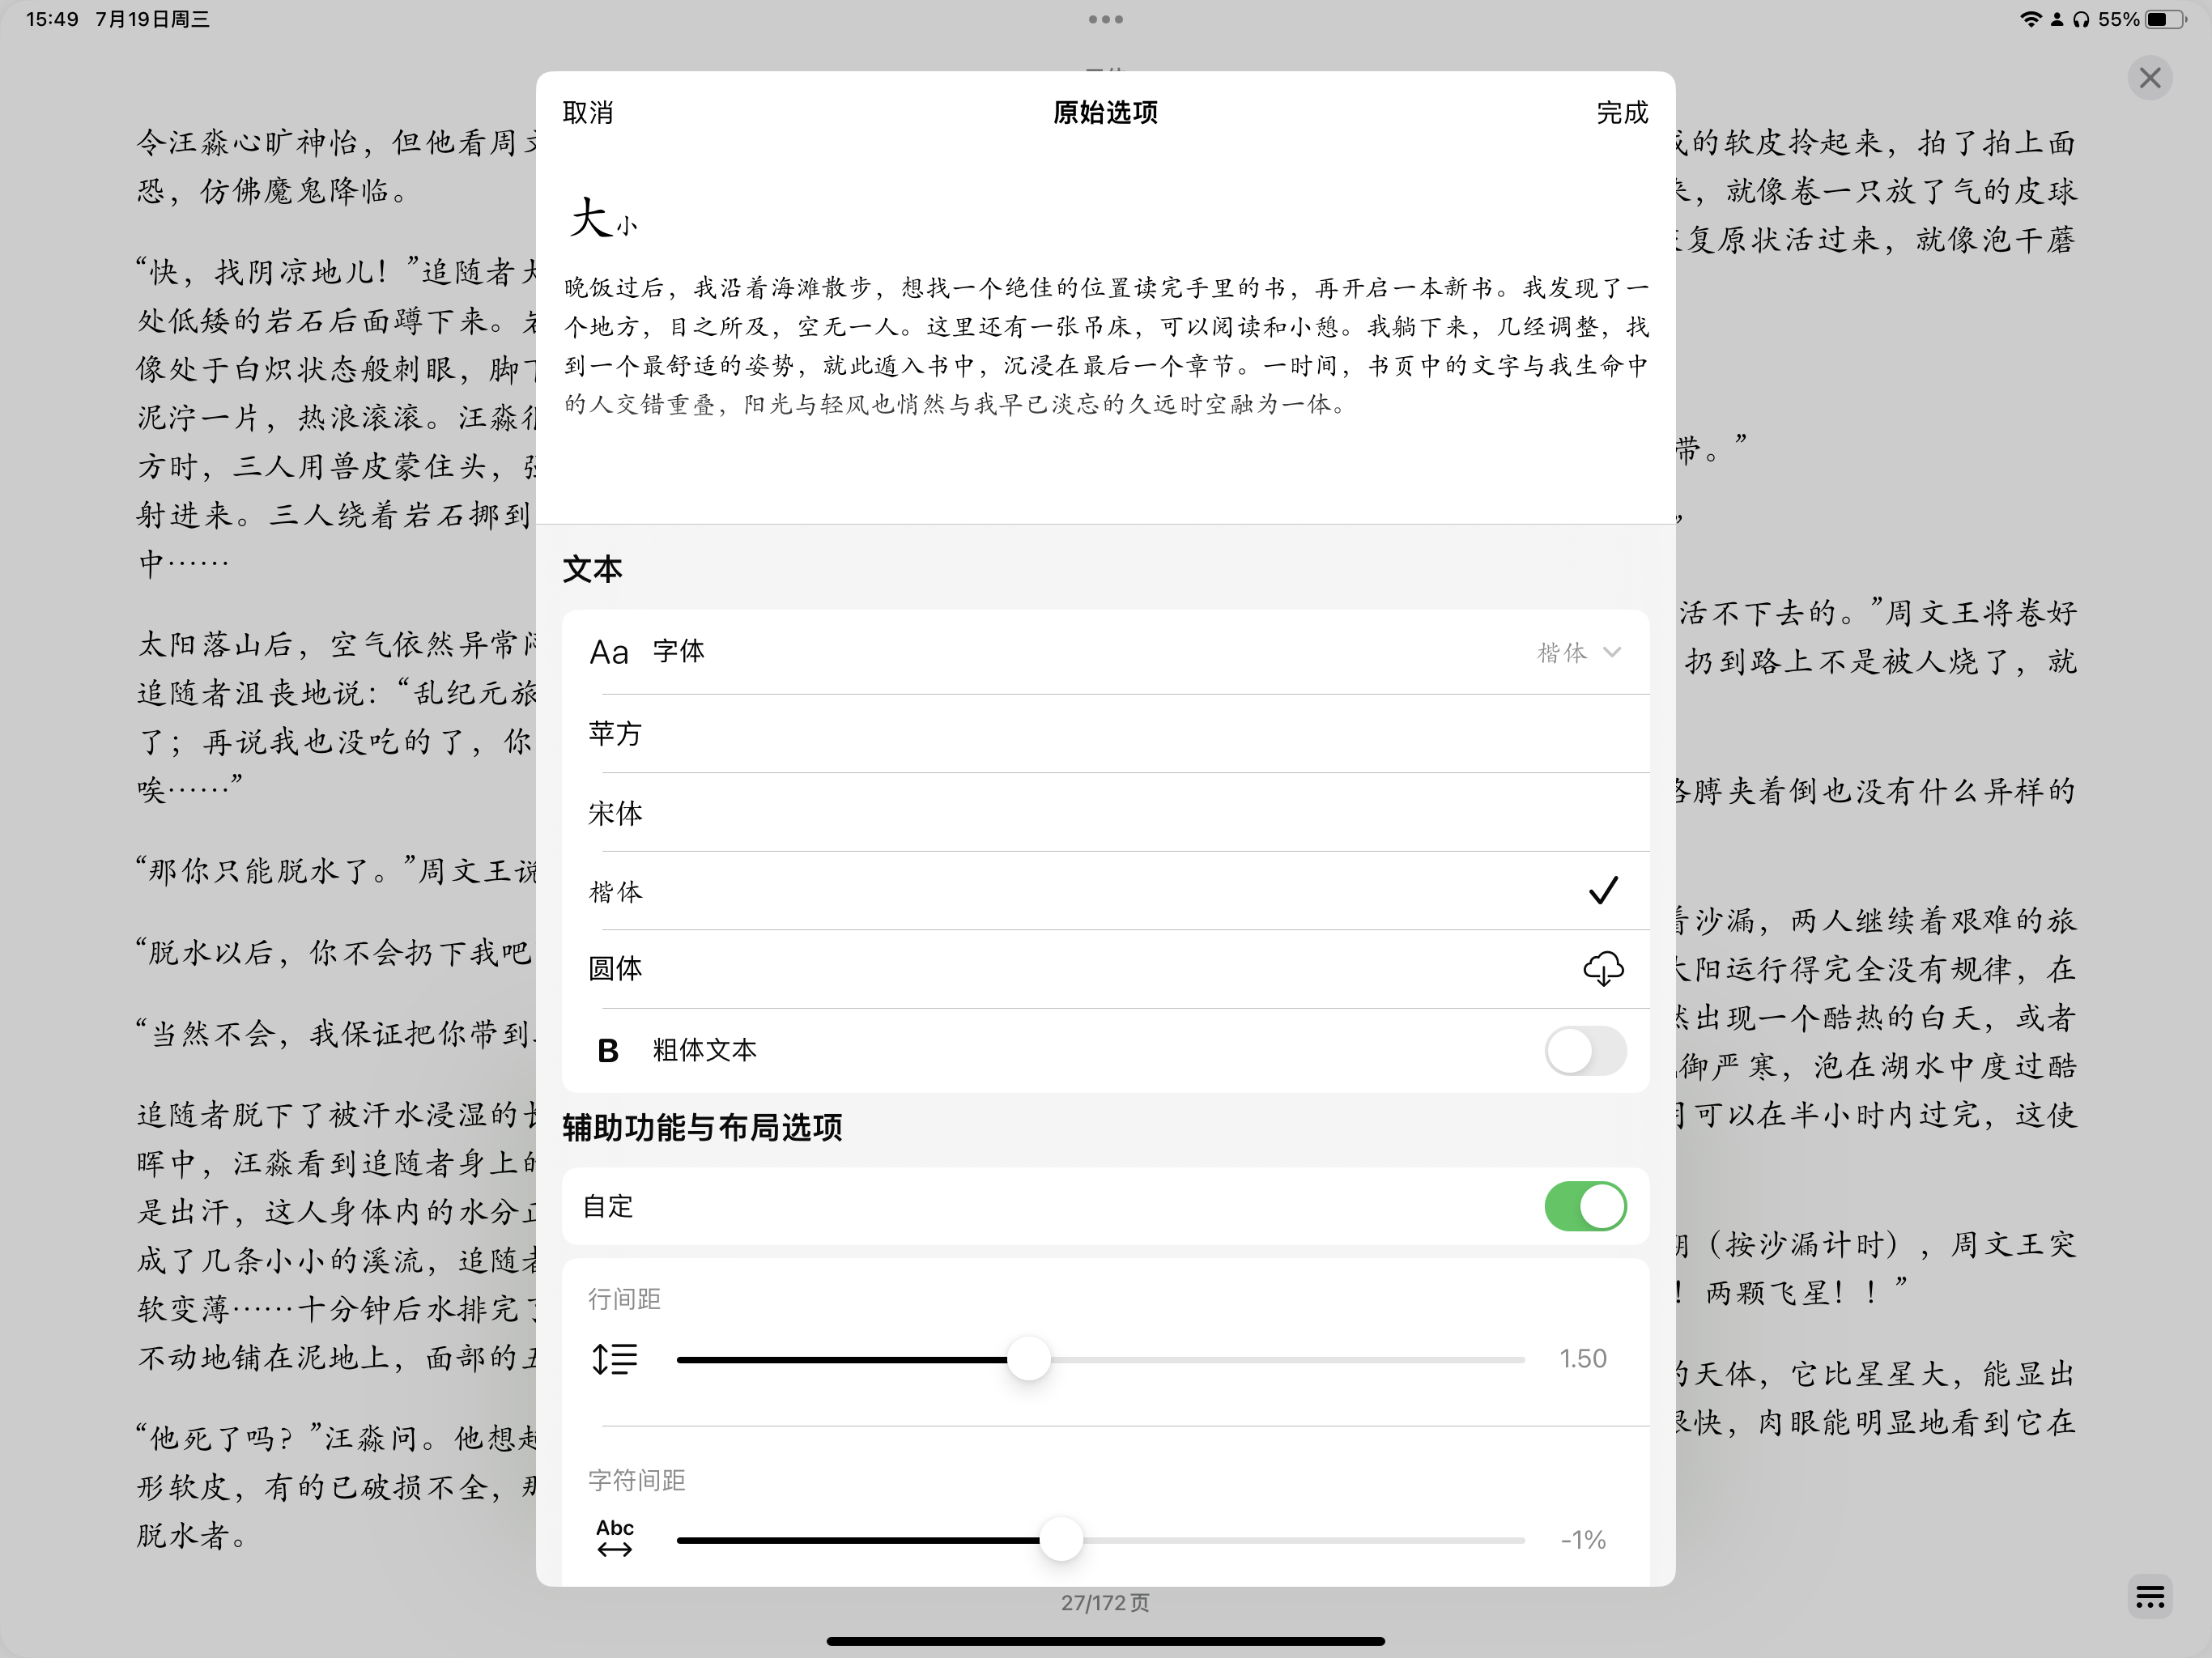The width and height of the screenshot is (2212, 1658).
Task: Click the line spacing icon
Action: [x=614, y=1359]
